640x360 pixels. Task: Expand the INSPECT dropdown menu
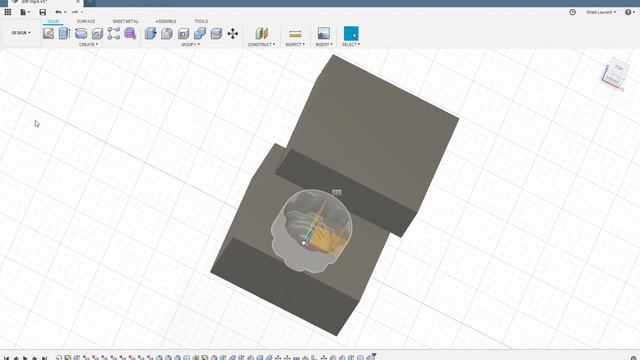coord(295,44)
